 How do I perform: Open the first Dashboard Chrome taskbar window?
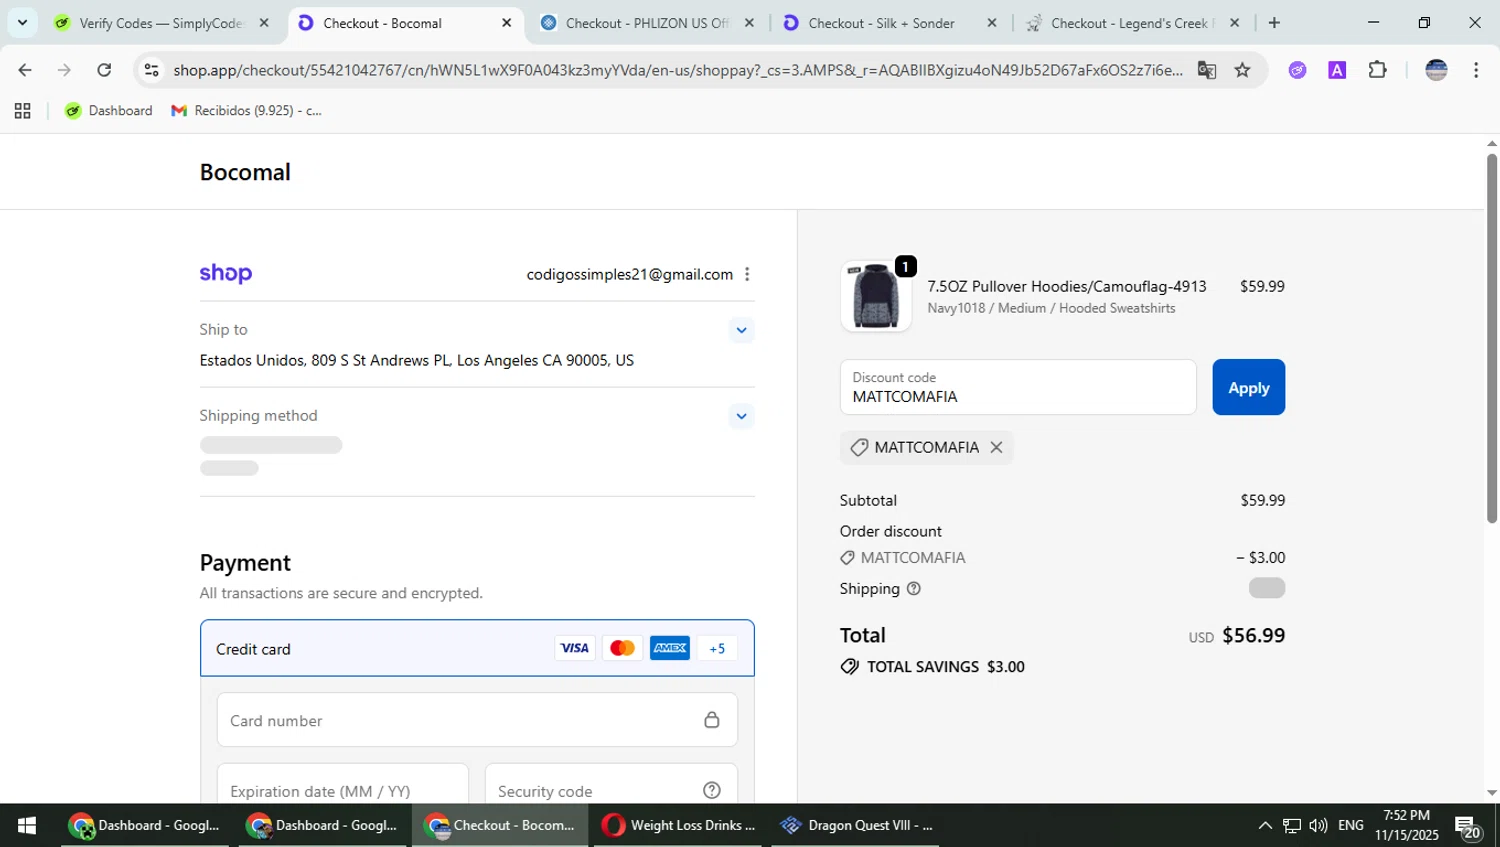pos(145,825)
